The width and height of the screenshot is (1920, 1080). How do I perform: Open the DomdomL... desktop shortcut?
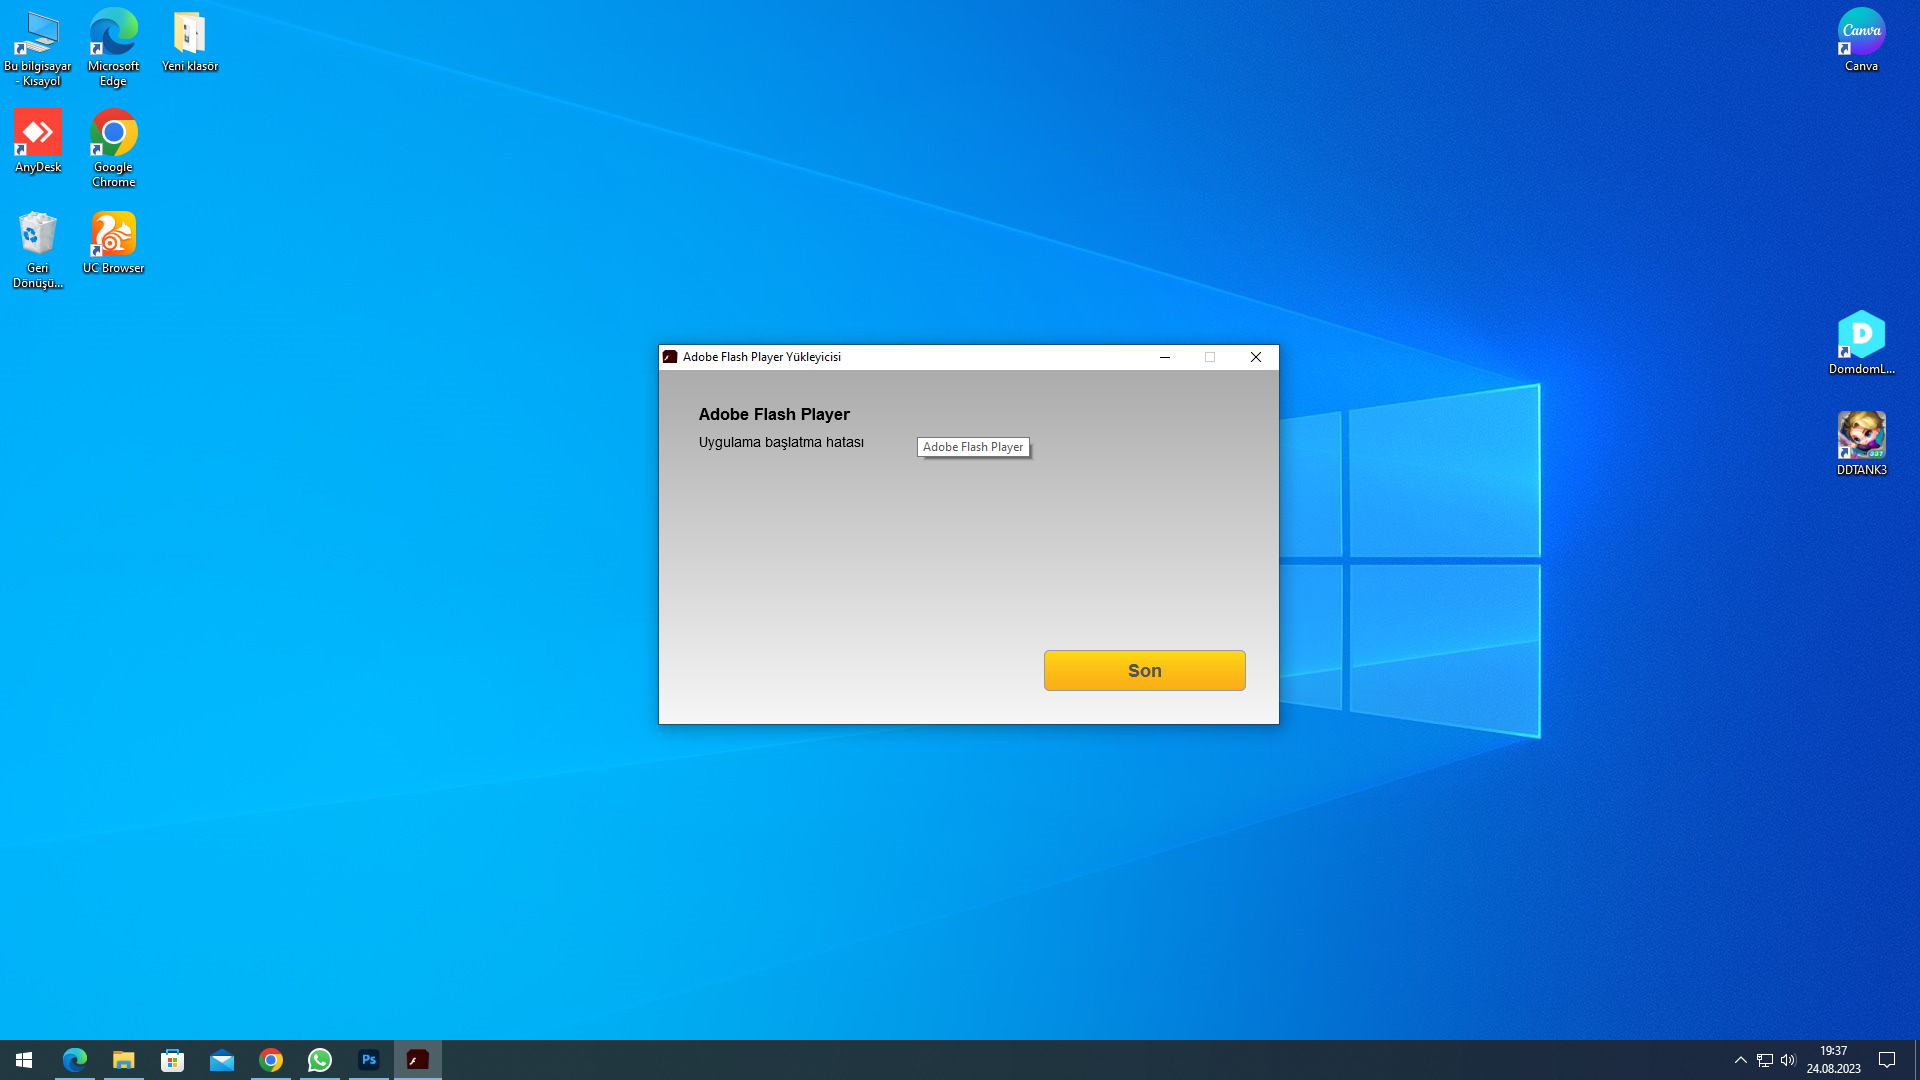1861,342
